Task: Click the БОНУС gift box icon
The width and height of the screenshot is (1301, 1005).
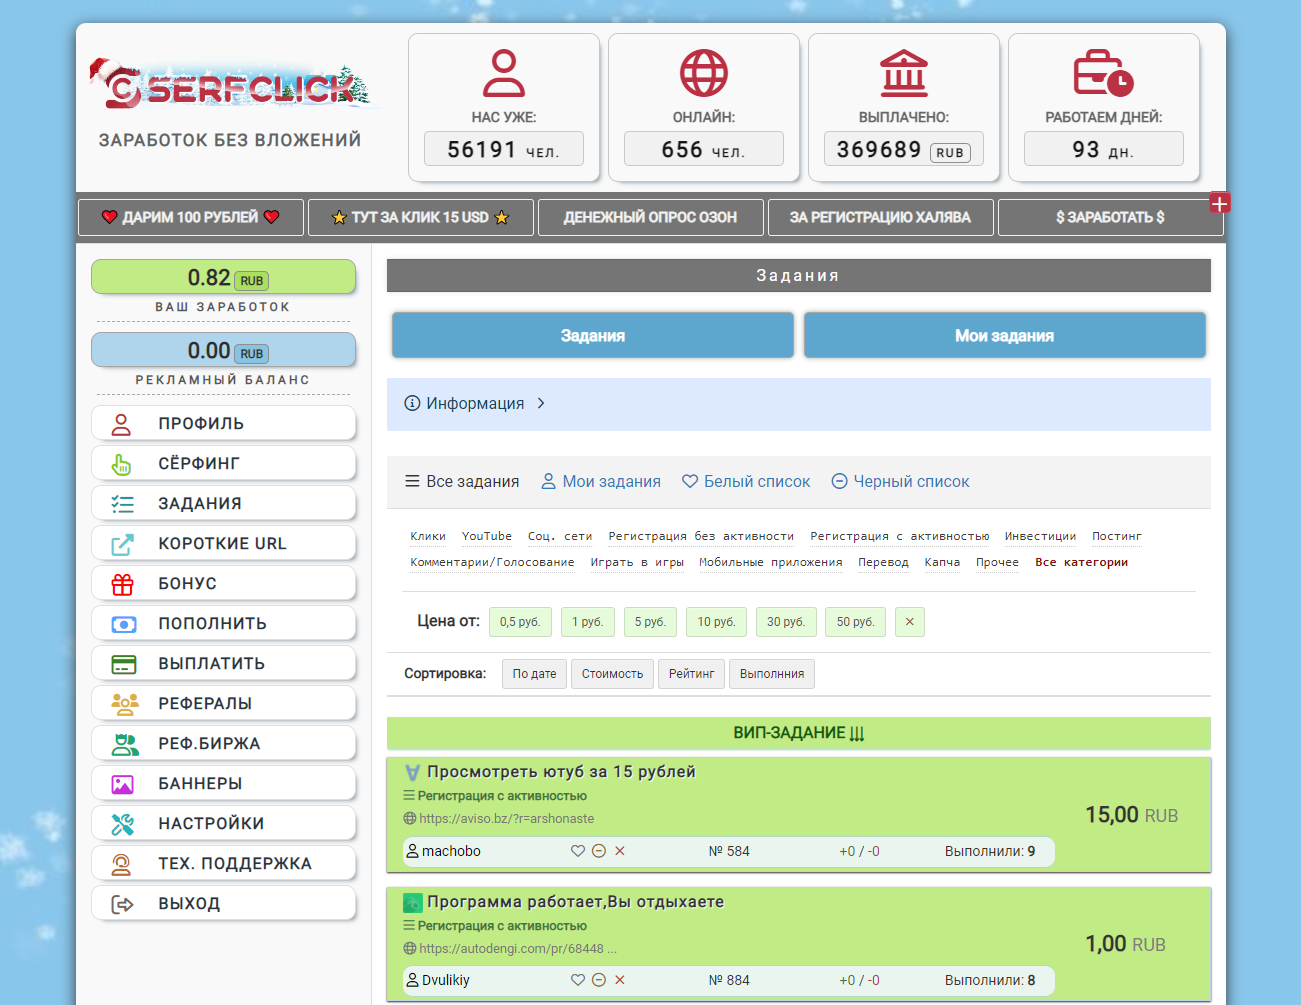Action: pyautogui.click(x=122, y=584)
